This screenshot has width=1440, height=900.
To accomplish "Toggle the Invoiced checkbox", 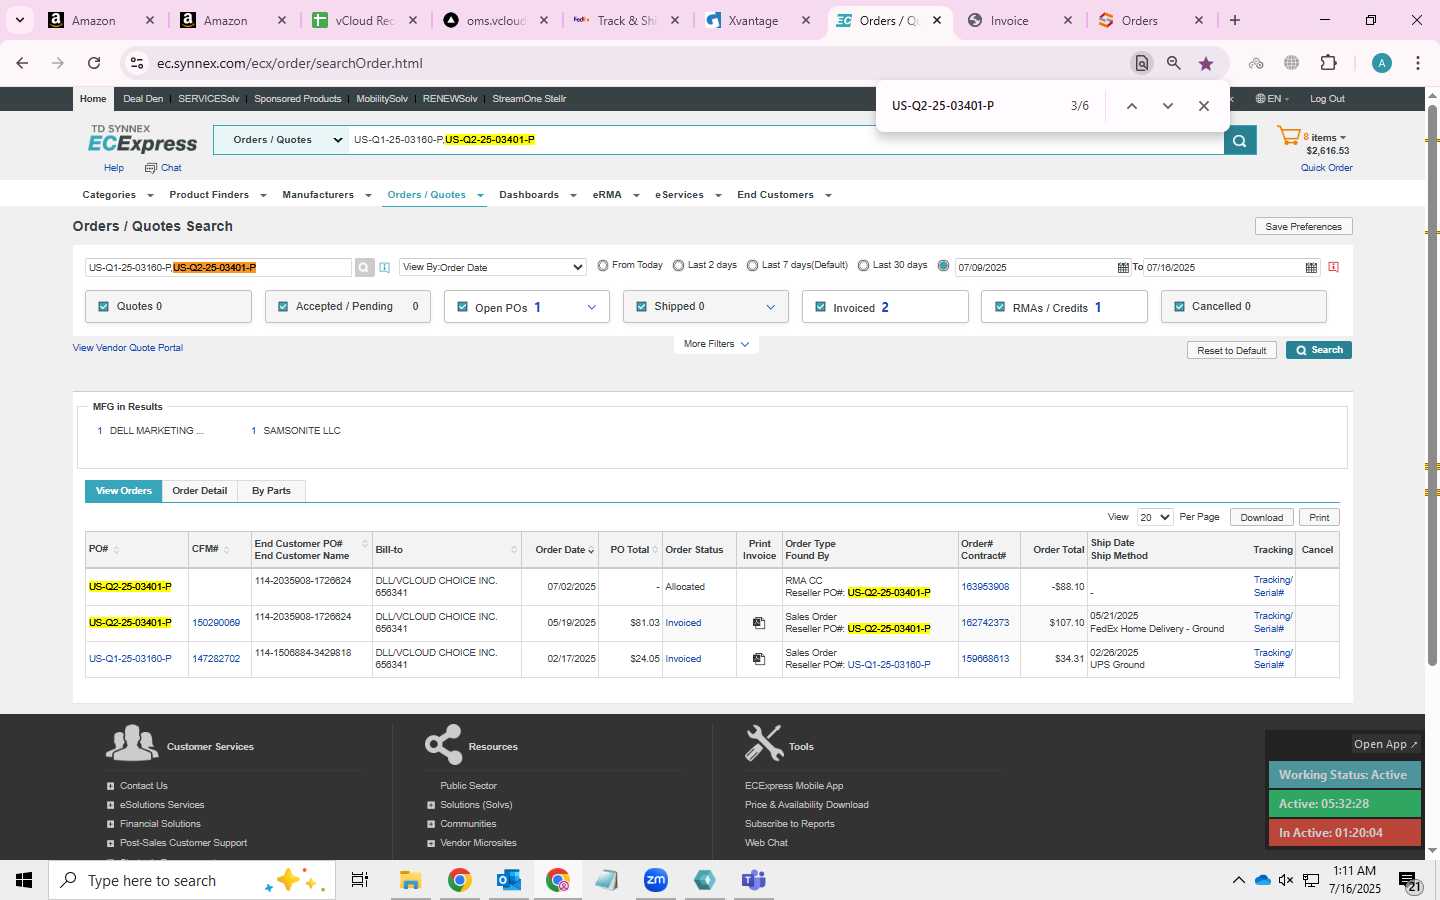I will (820, 307).
